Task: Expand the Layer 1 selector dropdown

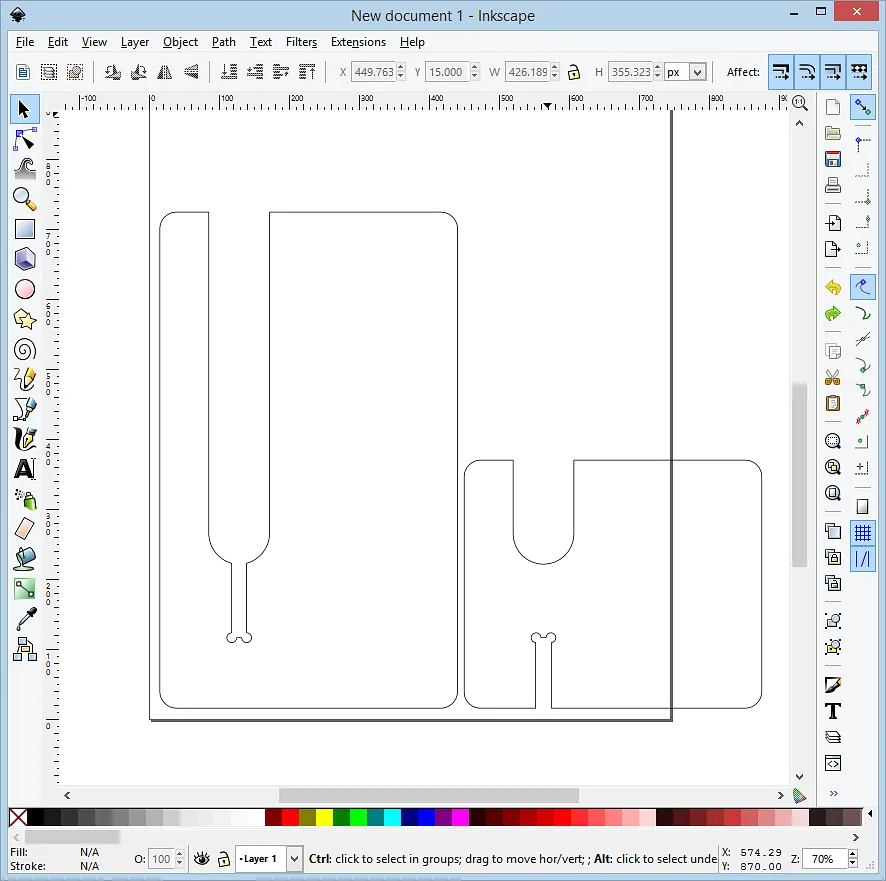Action: point(294,859)
